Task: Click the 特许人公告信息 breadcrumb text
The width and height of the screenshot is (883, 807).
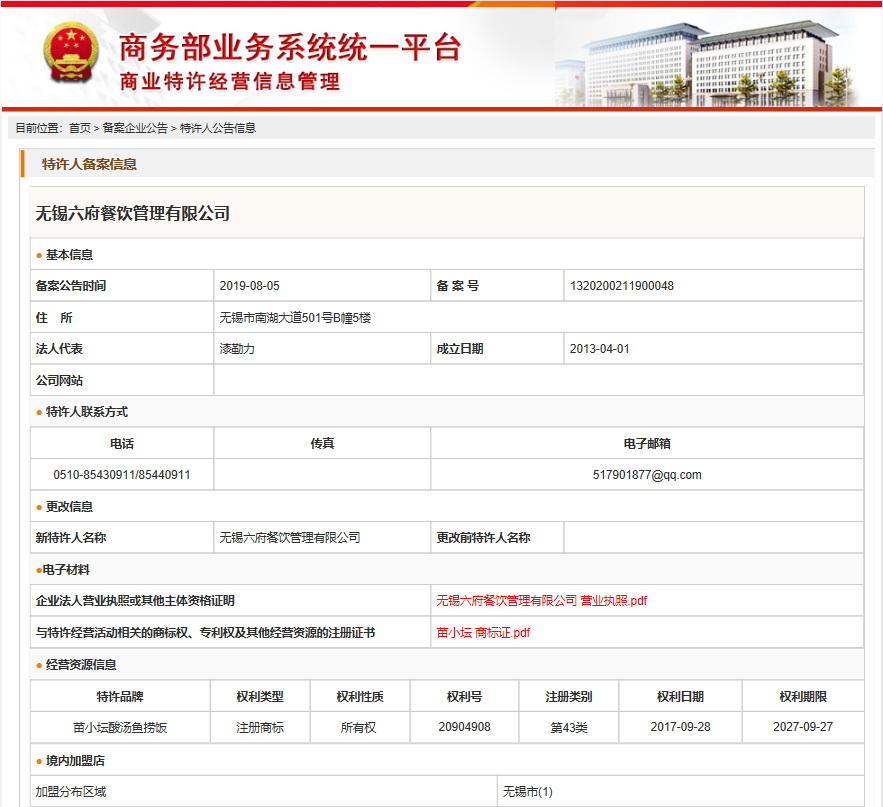Action: coord(217,128)
